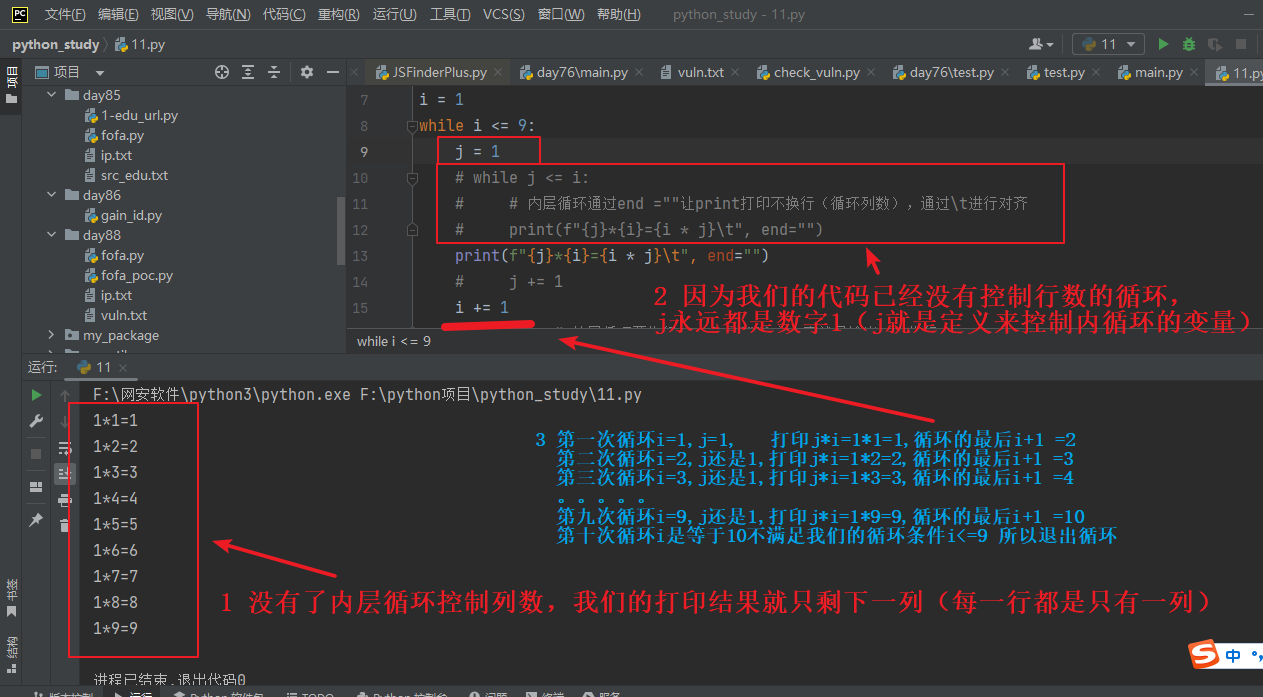Viewport: 1263px width, 697px height.
Task: Run the current configuration with green play button
Action: click(1163, 44)
